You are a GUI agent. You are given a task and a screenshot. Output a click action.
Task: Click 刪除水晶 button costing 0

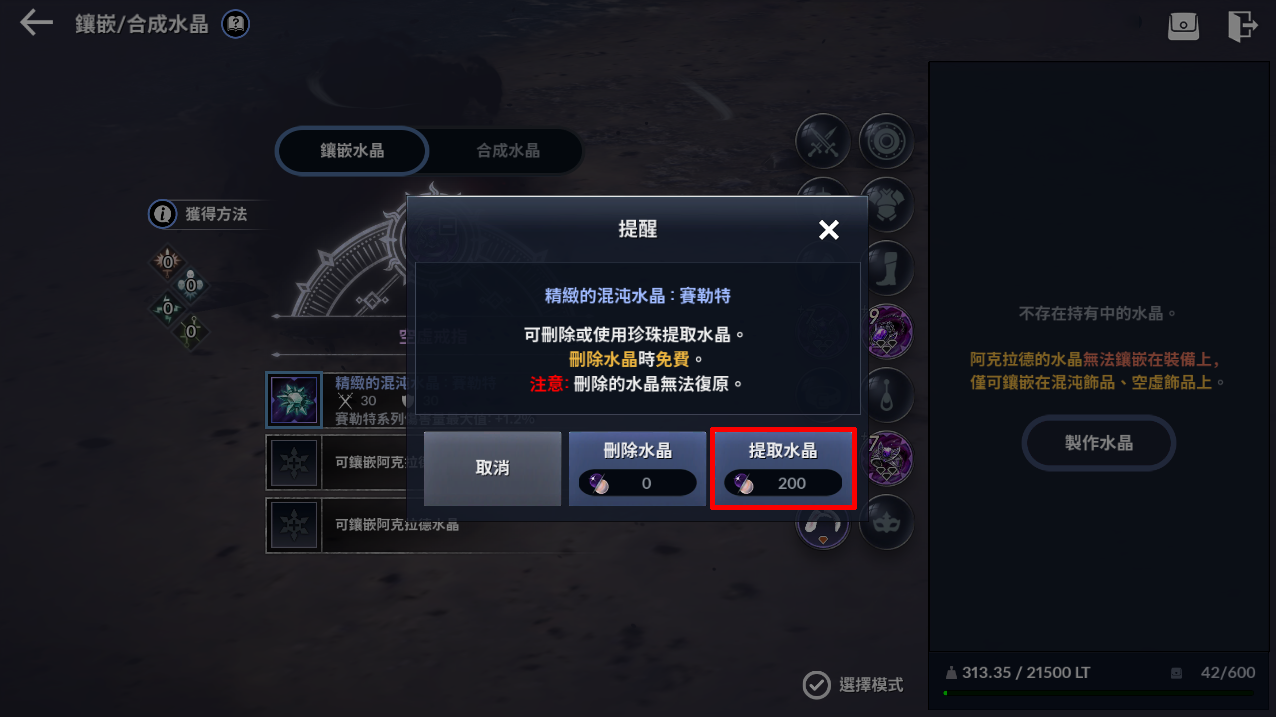tap(638, 468)
